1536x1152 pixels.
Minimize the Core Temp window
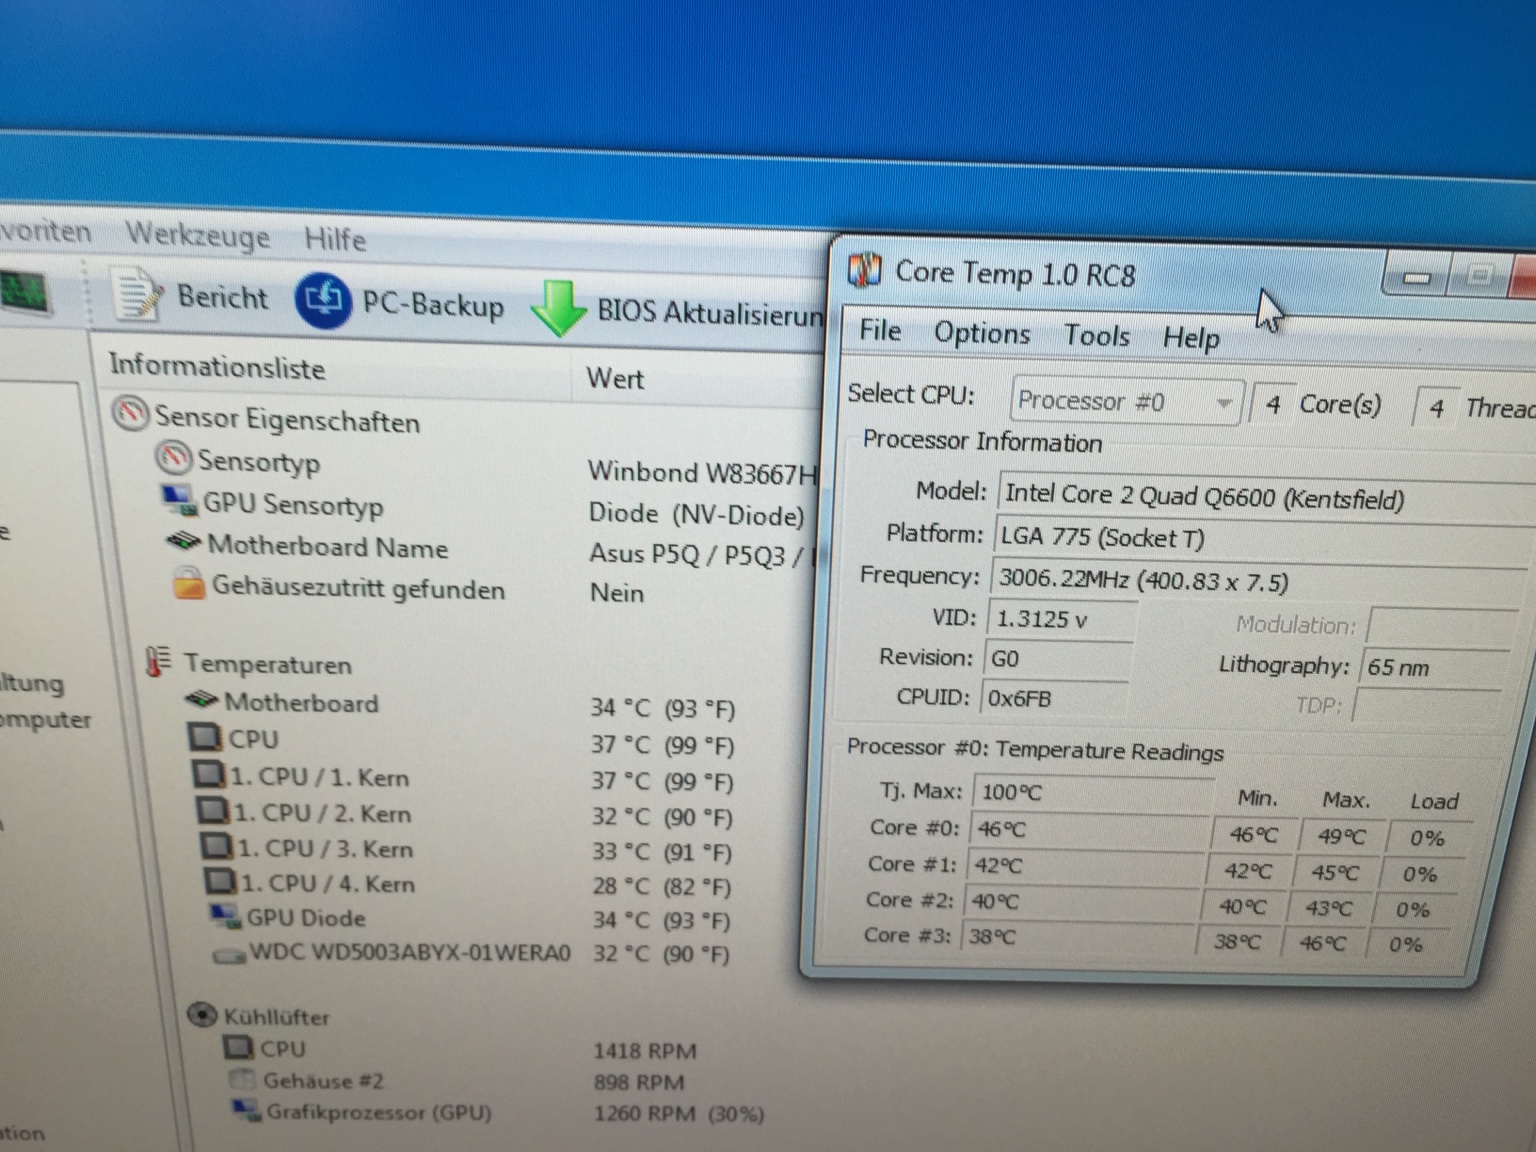[x=1417, y=276]
